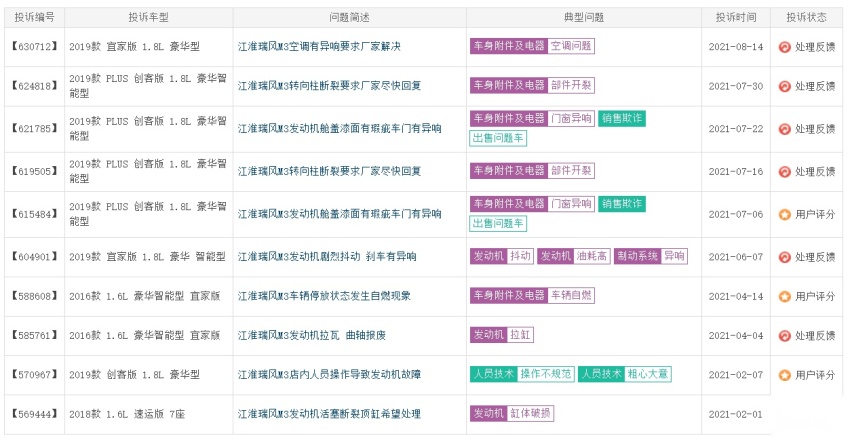The image size is (852, 442).
Task: Select complaint number 【624818】
Action: (x=35, y=86)
